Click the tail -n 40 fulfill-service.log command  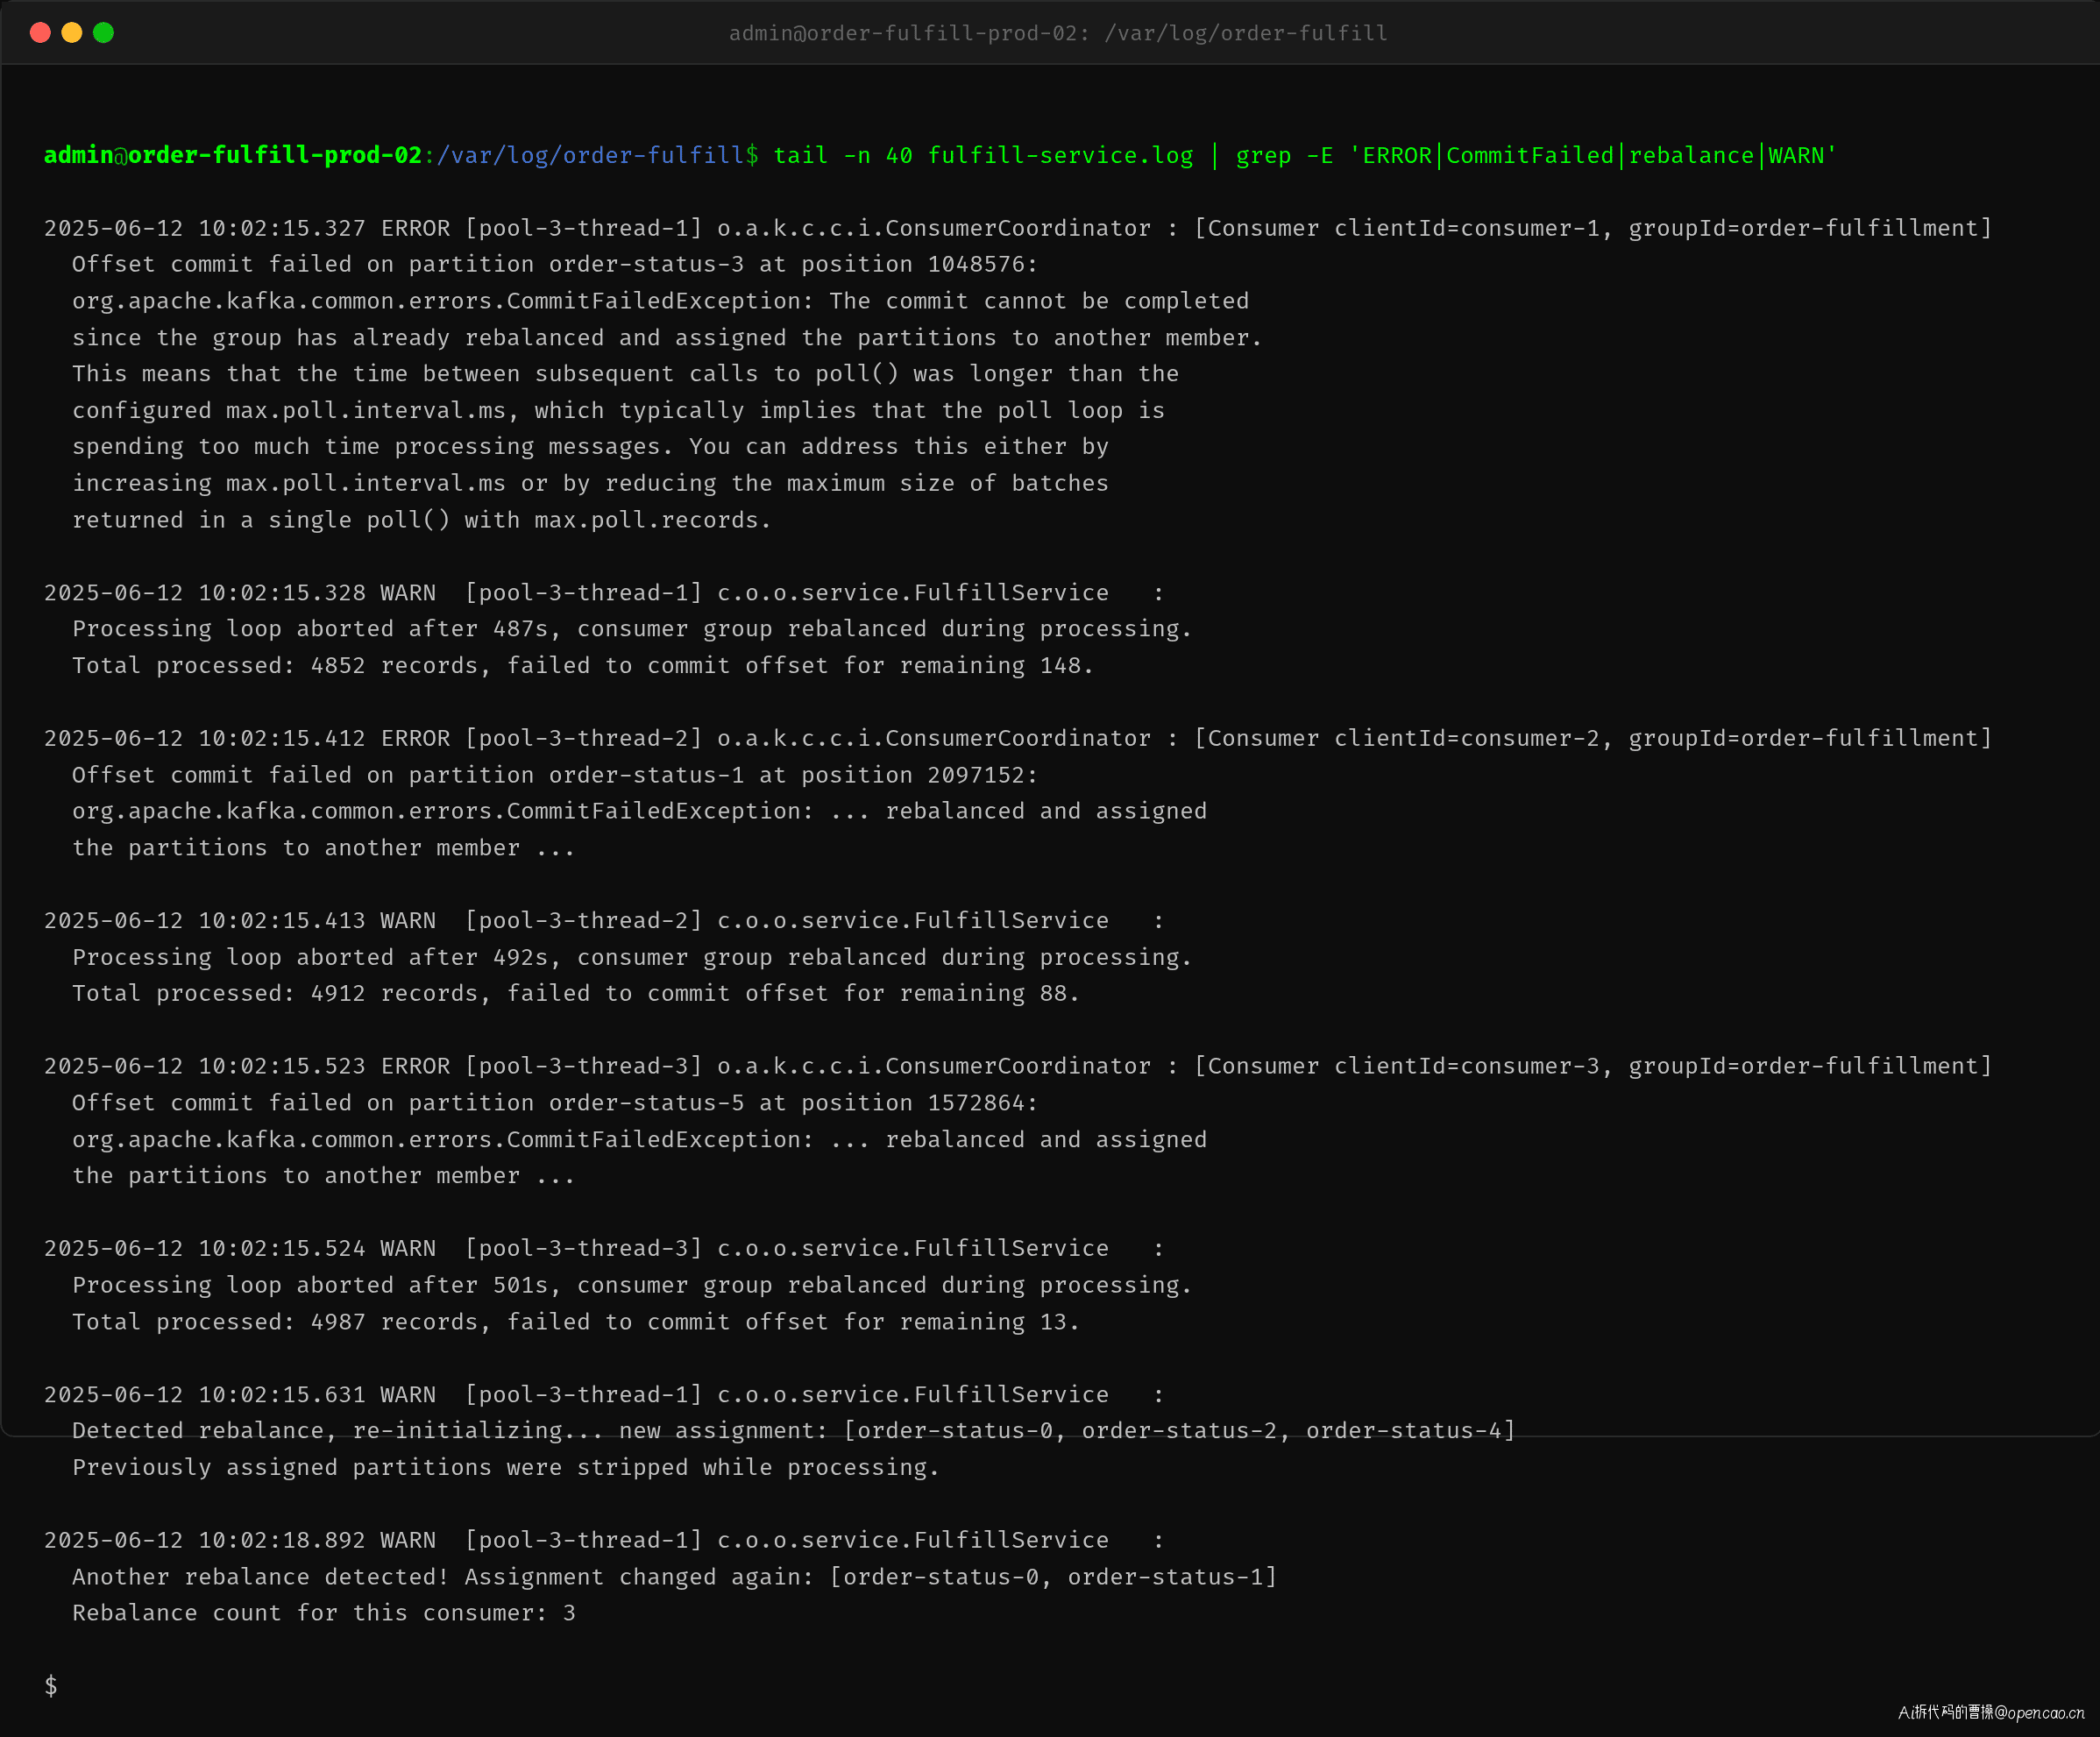click(x=983, y=155)
